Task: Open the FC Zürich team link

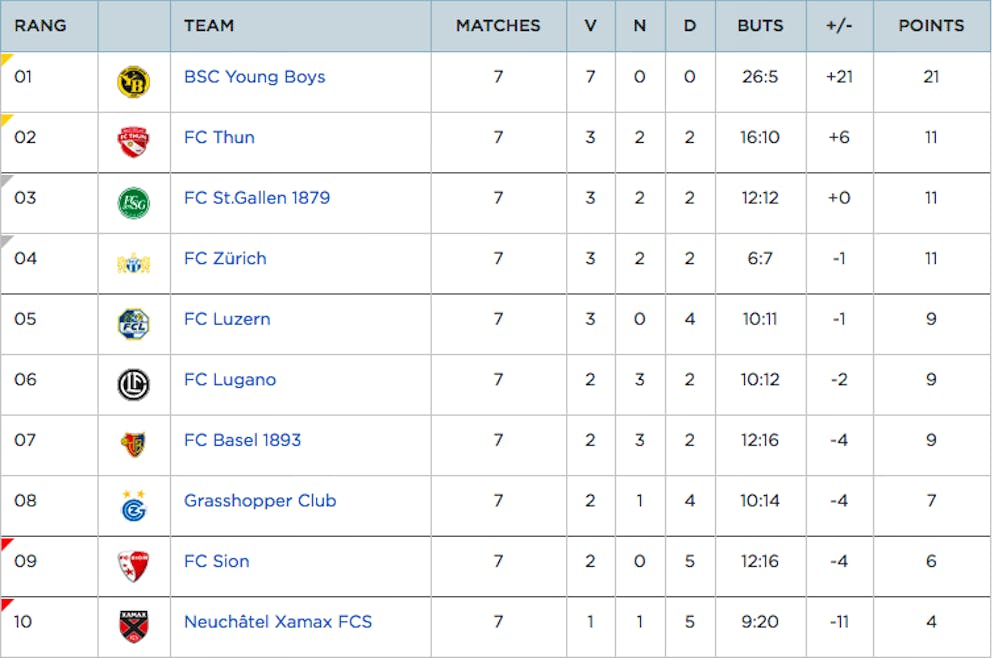Action: pyautogui.click(x=225, y=259)
